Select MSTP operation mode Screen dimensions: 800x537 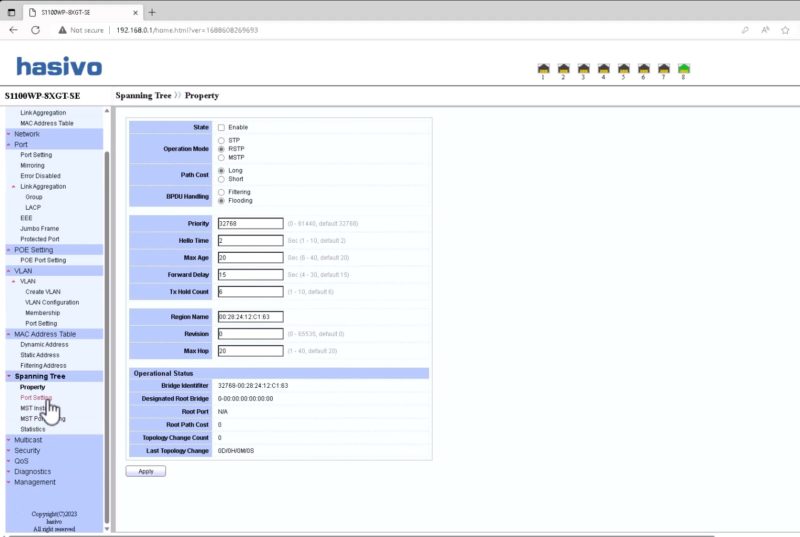tap(221, 158)
